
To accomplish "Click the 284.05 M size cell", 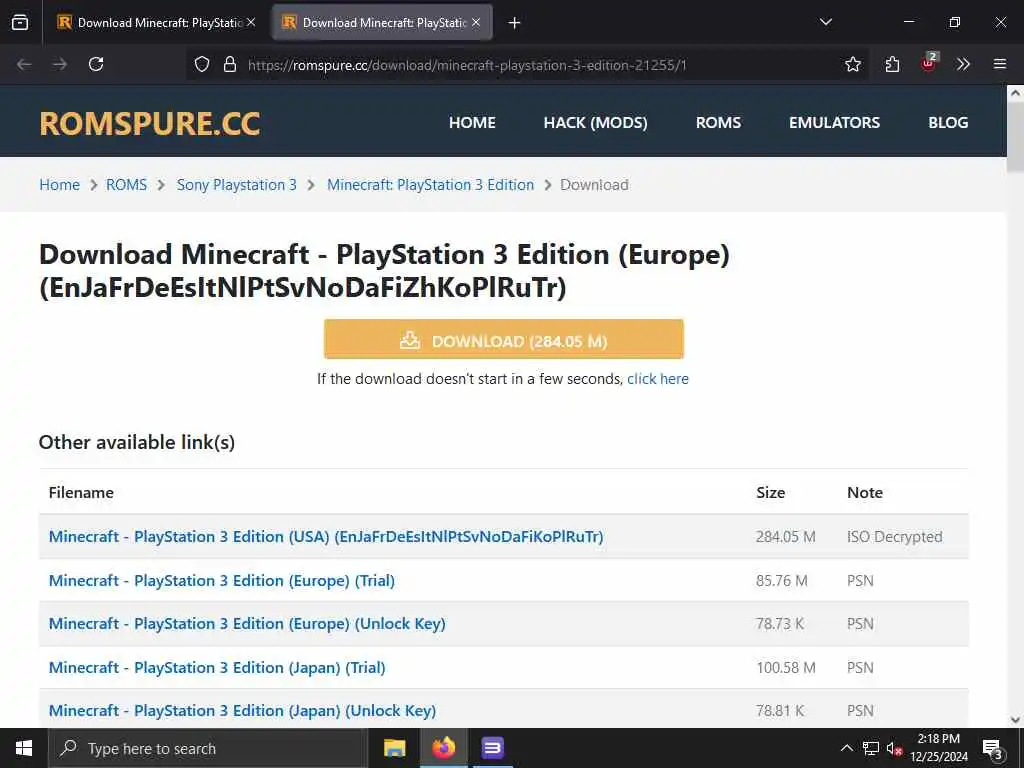I will 786,537.
